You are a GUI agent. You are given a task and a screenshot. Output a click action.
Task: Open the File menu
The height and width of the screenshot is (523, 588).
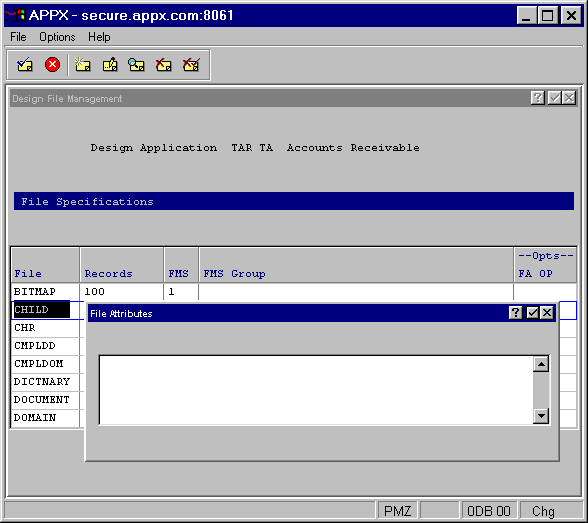18,37
